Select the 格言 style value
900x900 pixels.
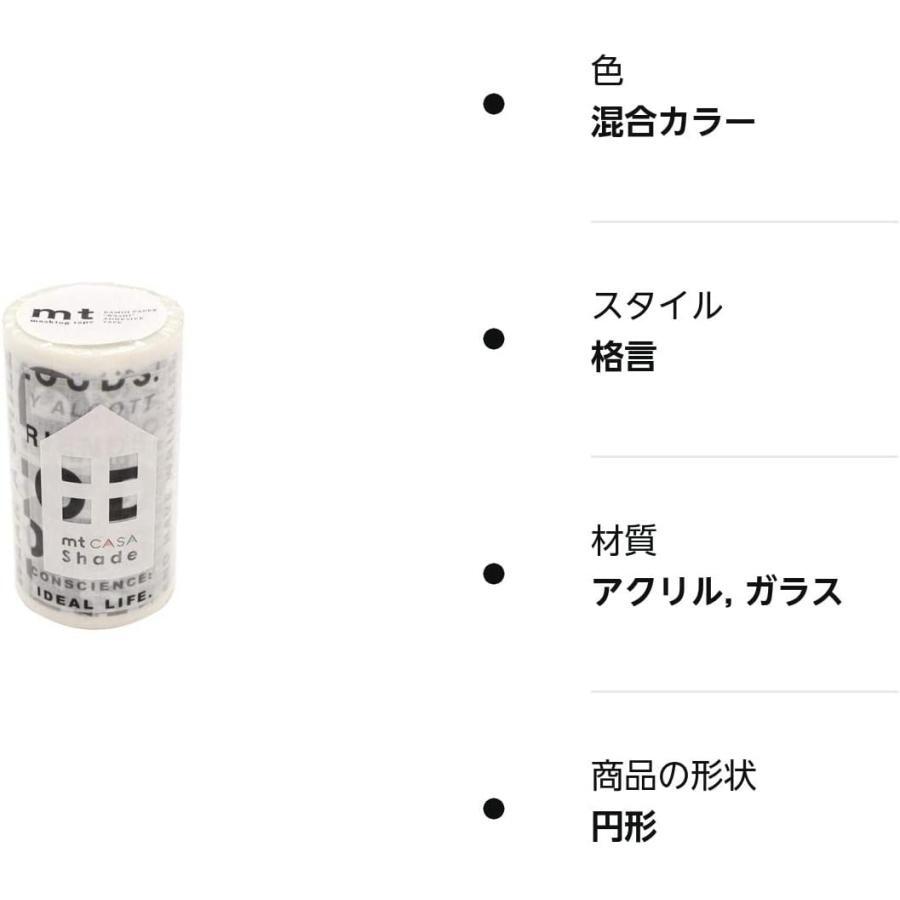point(623,356)
